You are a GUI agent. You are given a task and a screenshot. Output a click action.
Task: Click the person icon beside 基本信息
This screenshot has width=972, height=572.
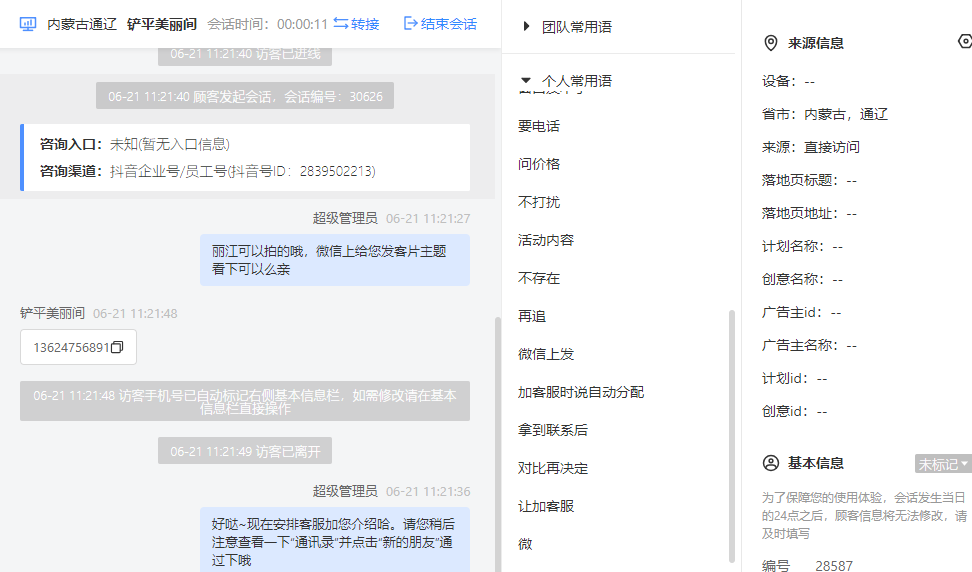771,463
